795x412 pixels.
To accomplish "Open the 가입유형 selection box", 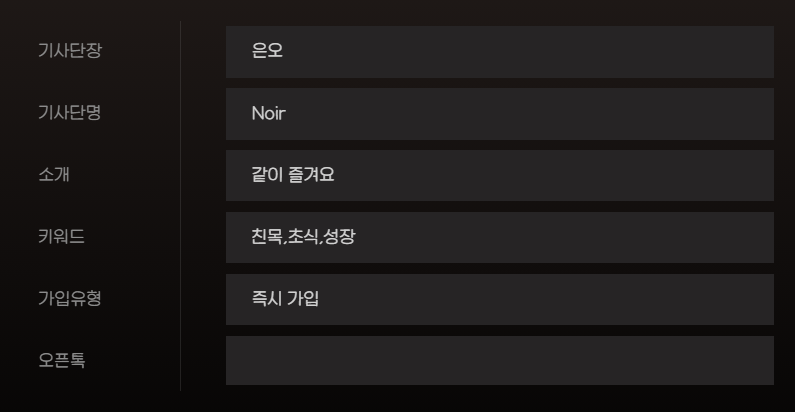I will coord(499,299).
